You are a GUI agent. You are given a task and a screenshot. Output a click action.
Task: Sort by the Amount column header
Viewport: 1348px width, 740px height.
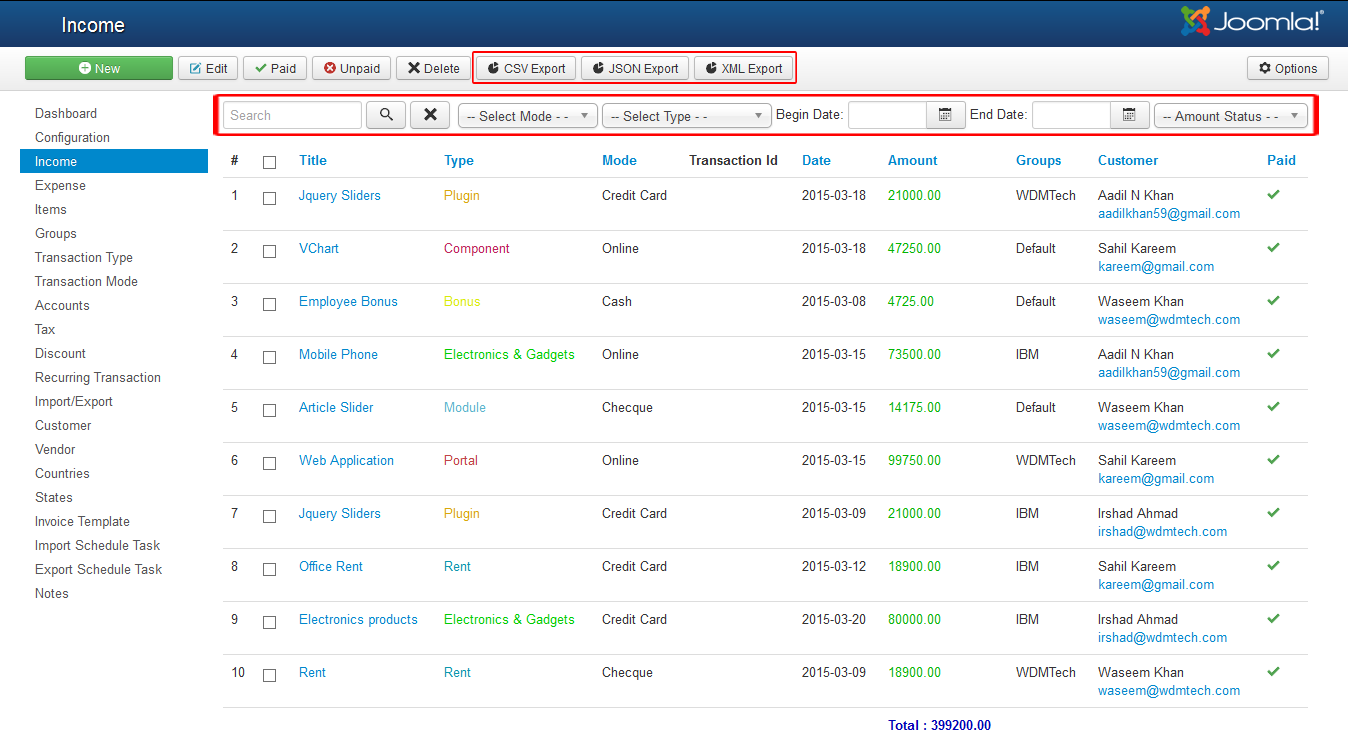click(x=913, y=160)
